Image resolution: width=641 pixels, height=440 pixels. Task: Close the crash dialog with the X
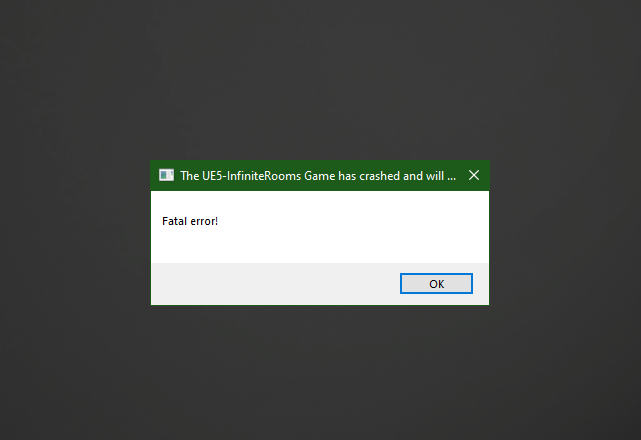[474, 175]
